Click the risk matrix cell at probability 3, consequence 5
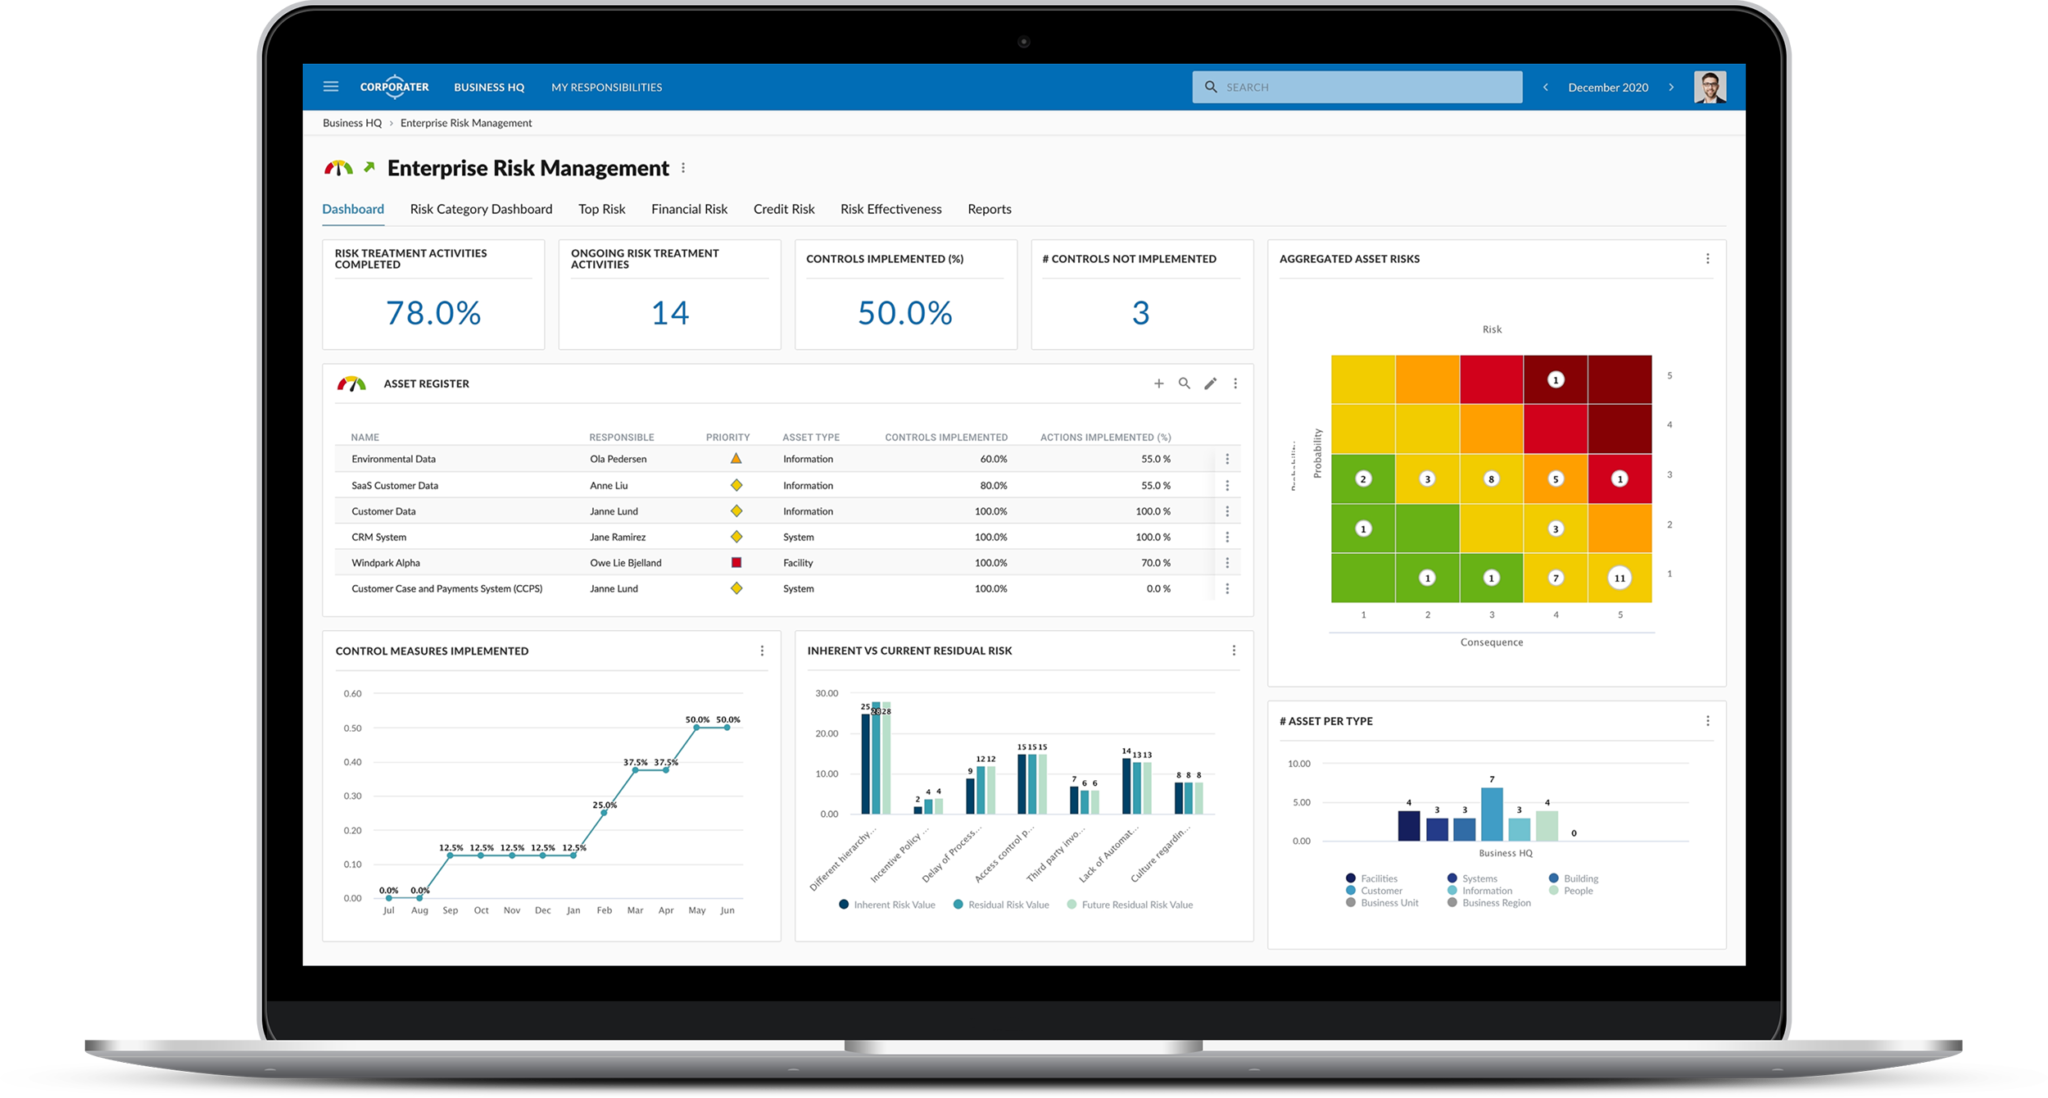Image resolution: width=2048 pixels, height=1098 pixels. click(1623, 477)
